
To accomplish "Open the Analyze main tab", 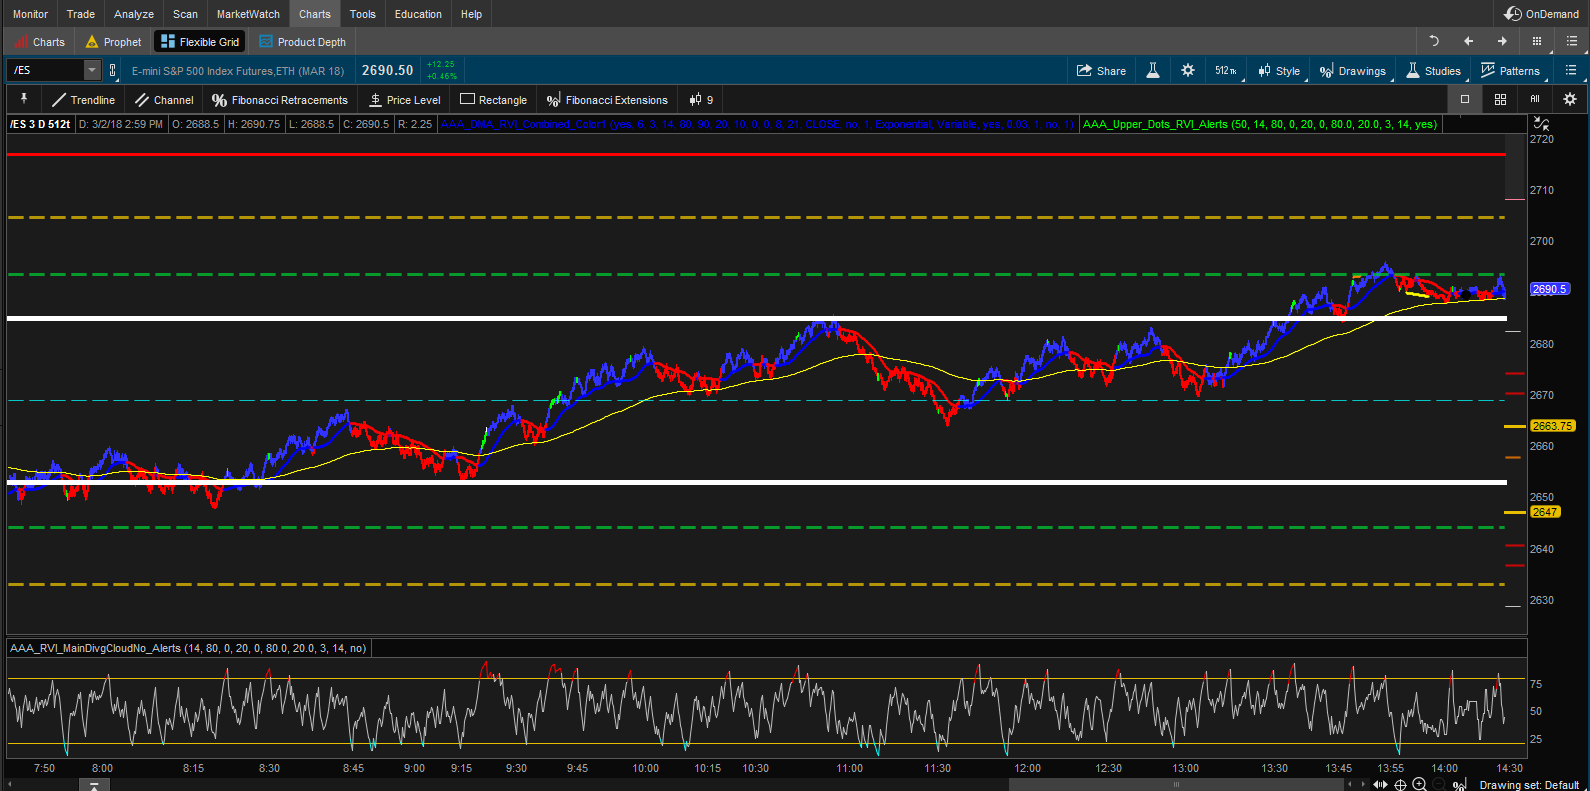I will pos(134,14).
